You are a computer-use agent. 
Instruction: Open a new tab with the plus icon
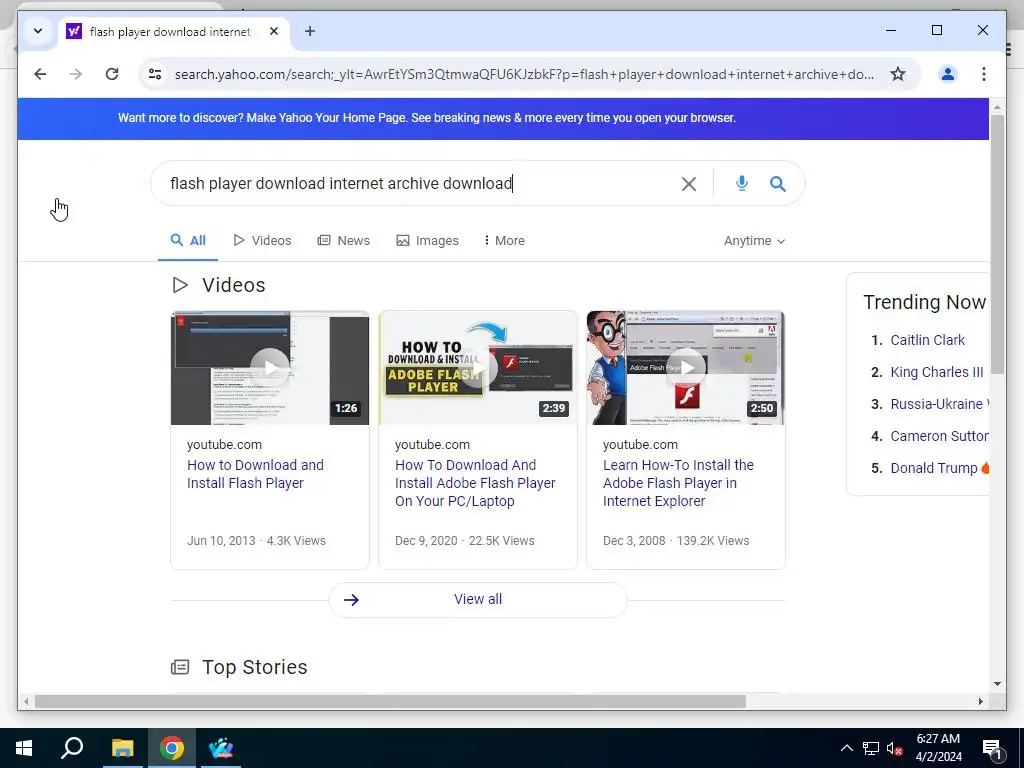click(310, 31)
